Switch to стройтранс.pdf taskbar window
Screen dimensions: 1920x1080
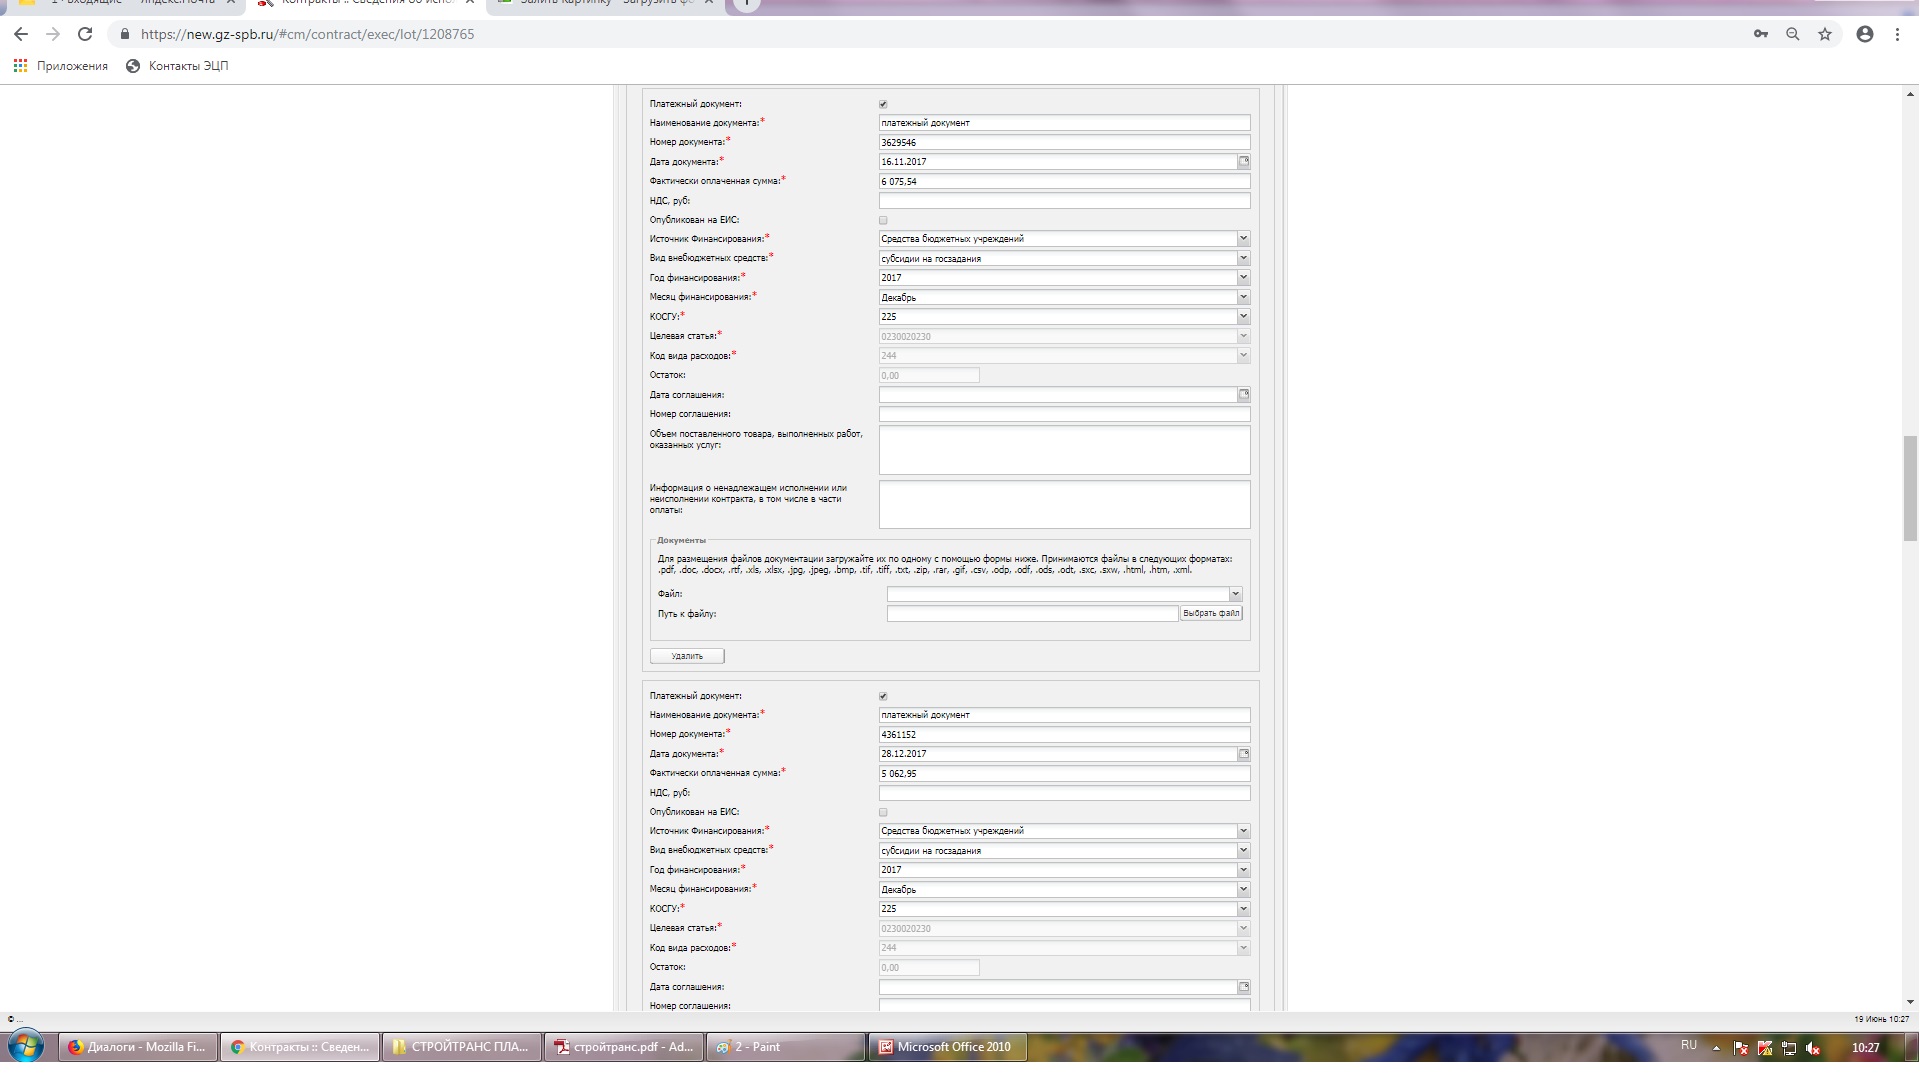coord(625,1047)
